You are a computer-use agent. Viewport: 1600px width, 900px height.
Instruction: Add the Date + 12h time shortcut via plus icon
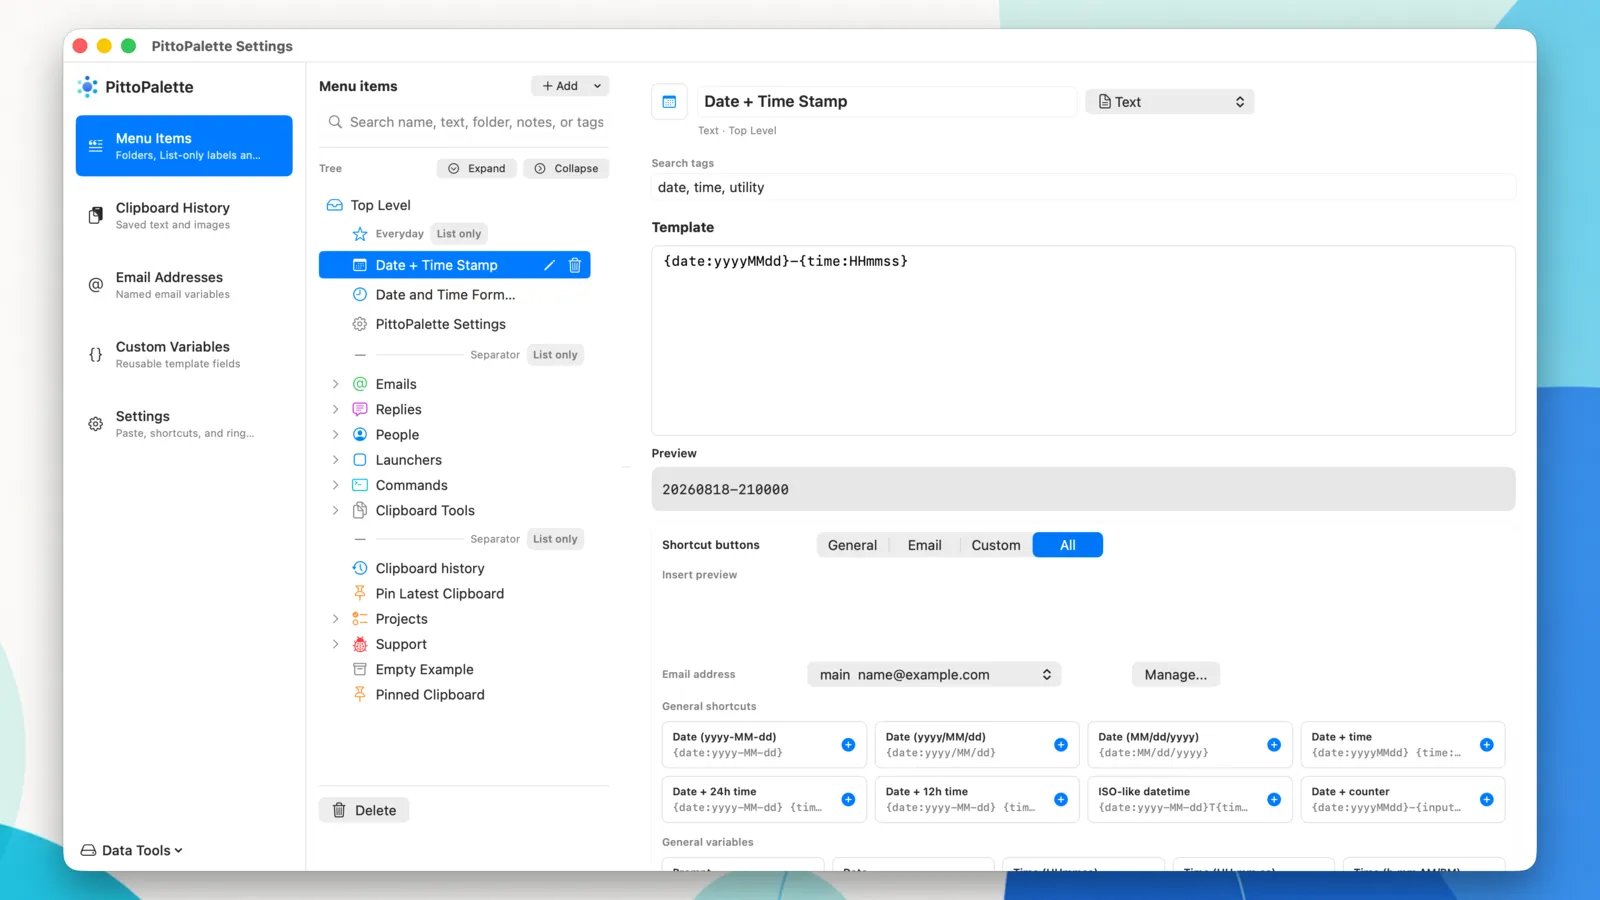click(1061, 800)
